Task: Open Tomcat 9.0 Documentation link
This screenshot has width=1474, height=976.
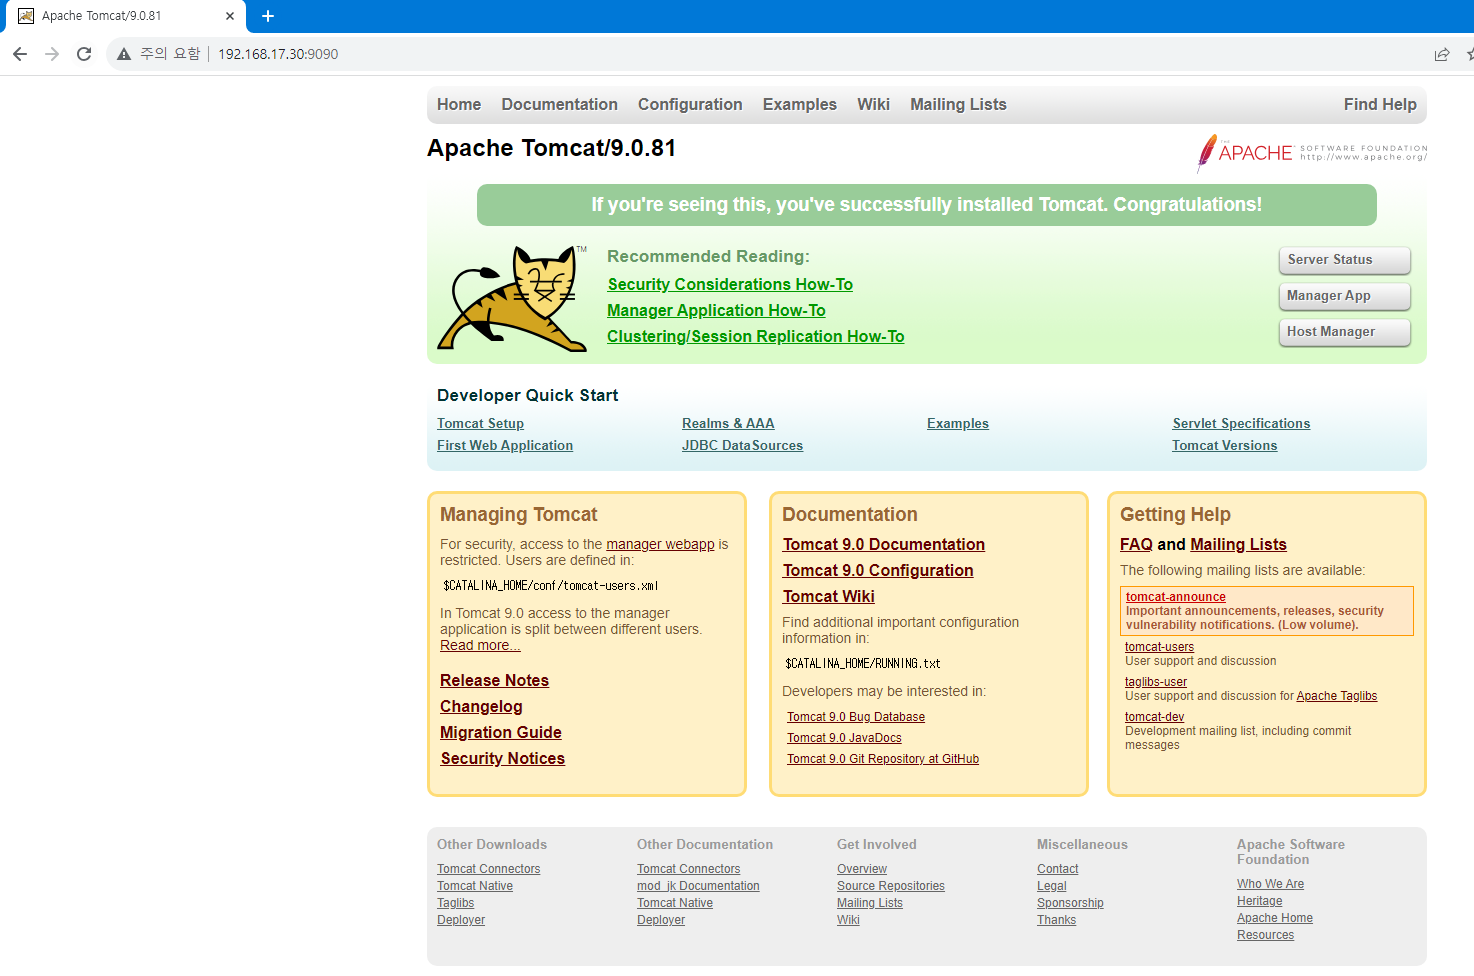Action: pos(884,544)
